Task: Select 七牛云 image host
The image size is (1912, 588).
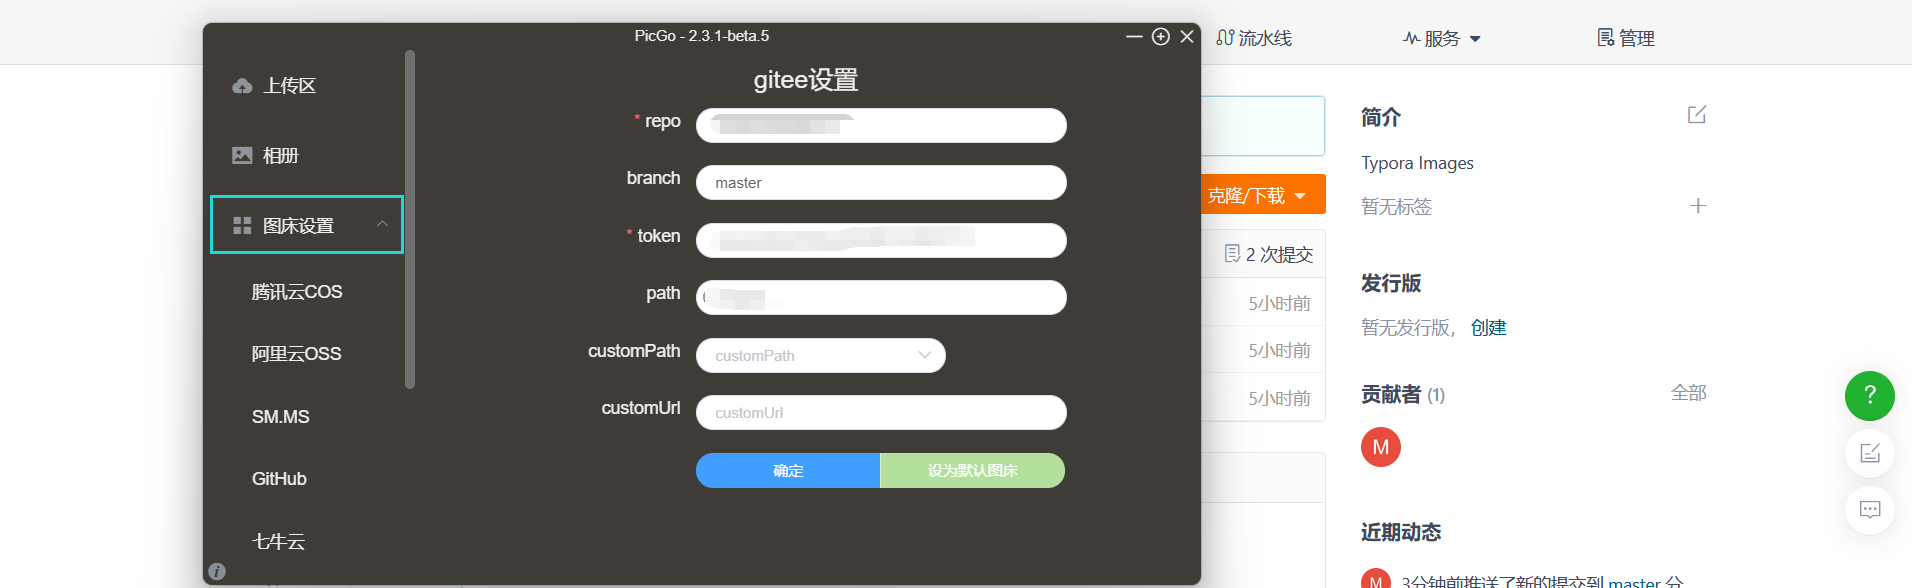Action: click(x=278, y=542)
